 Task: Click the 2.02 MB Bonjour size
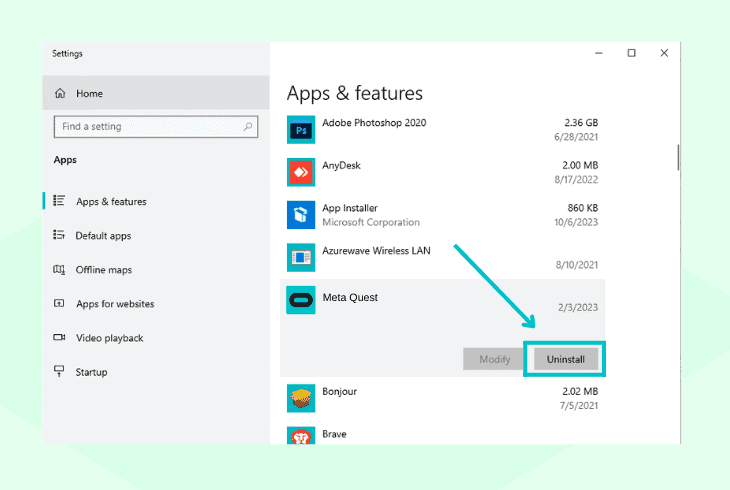(580, 391)
